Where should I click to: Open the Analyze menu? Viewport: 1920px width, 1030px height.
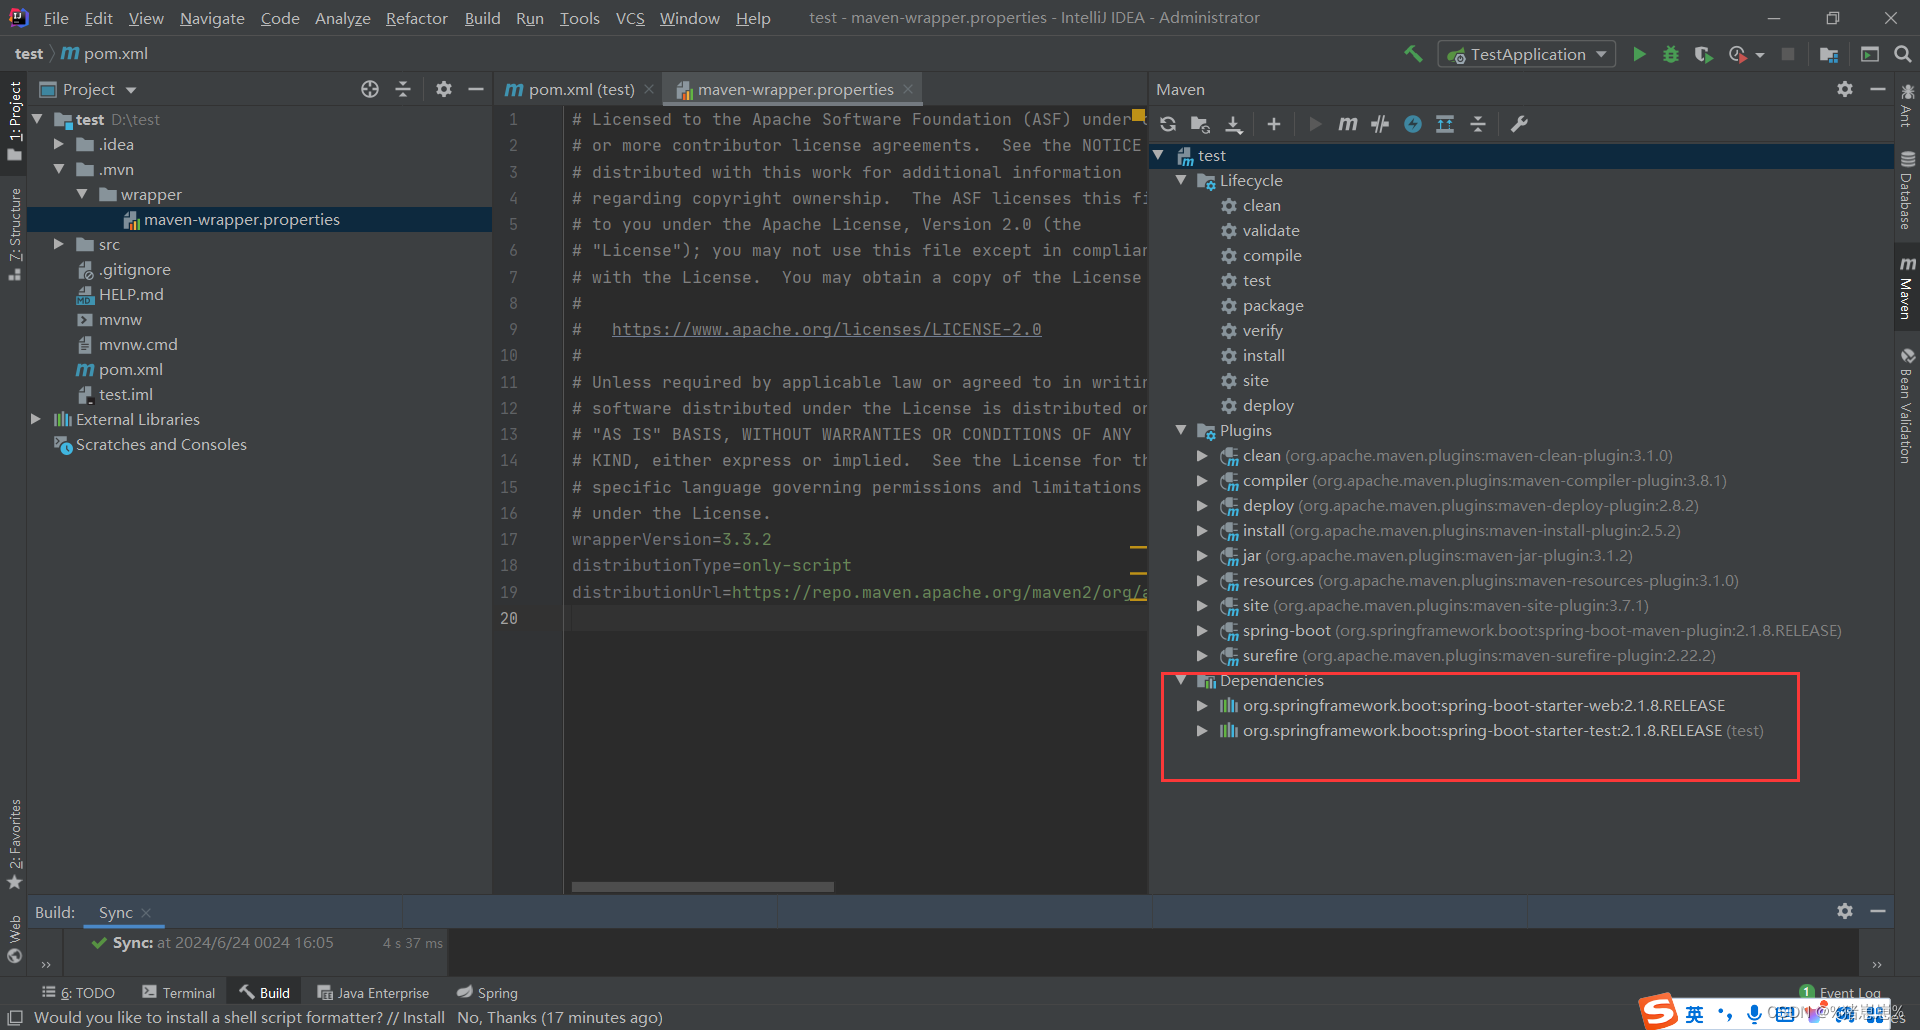coord(342,18)
